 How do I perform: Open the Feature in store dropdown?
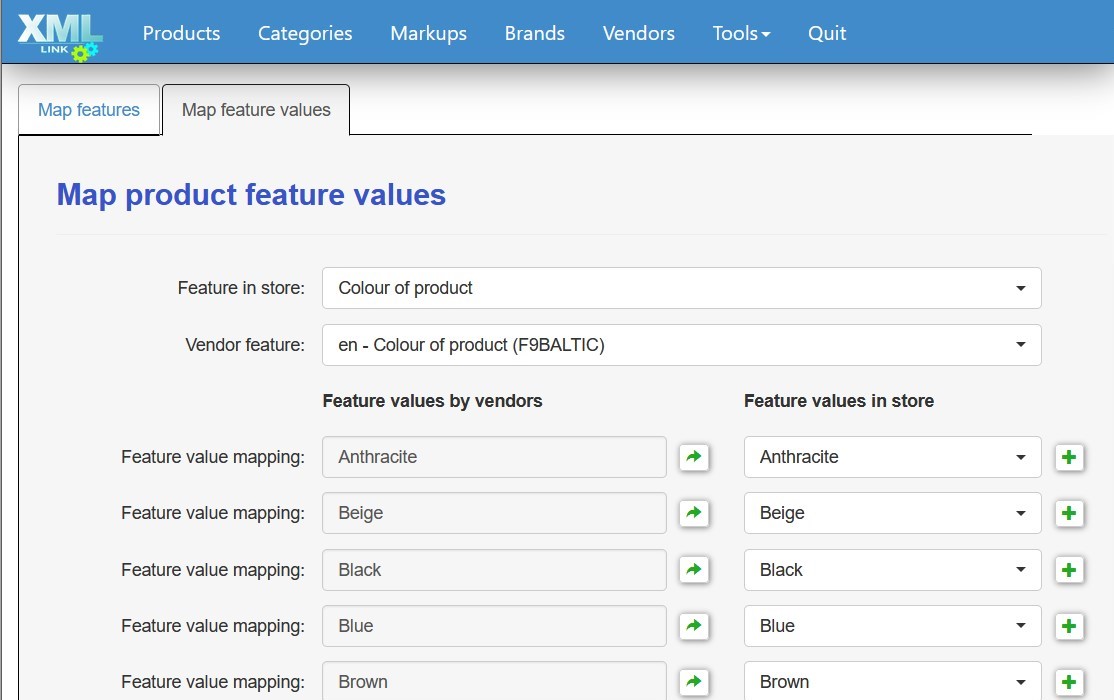click(682, 288)
